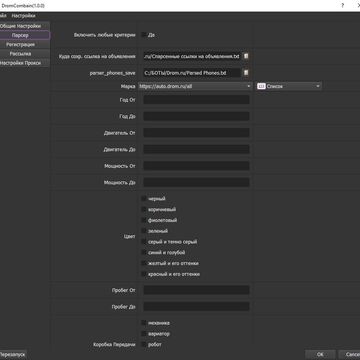This screenshot has height=360, width=360.
Task: Check the черный color option
Action: click(144, 199)
